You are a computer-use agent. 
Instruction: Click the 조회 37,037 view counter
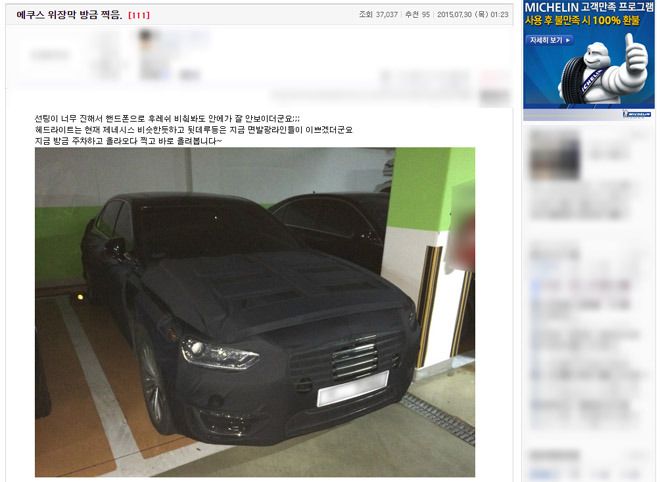[x=378, y=14]
